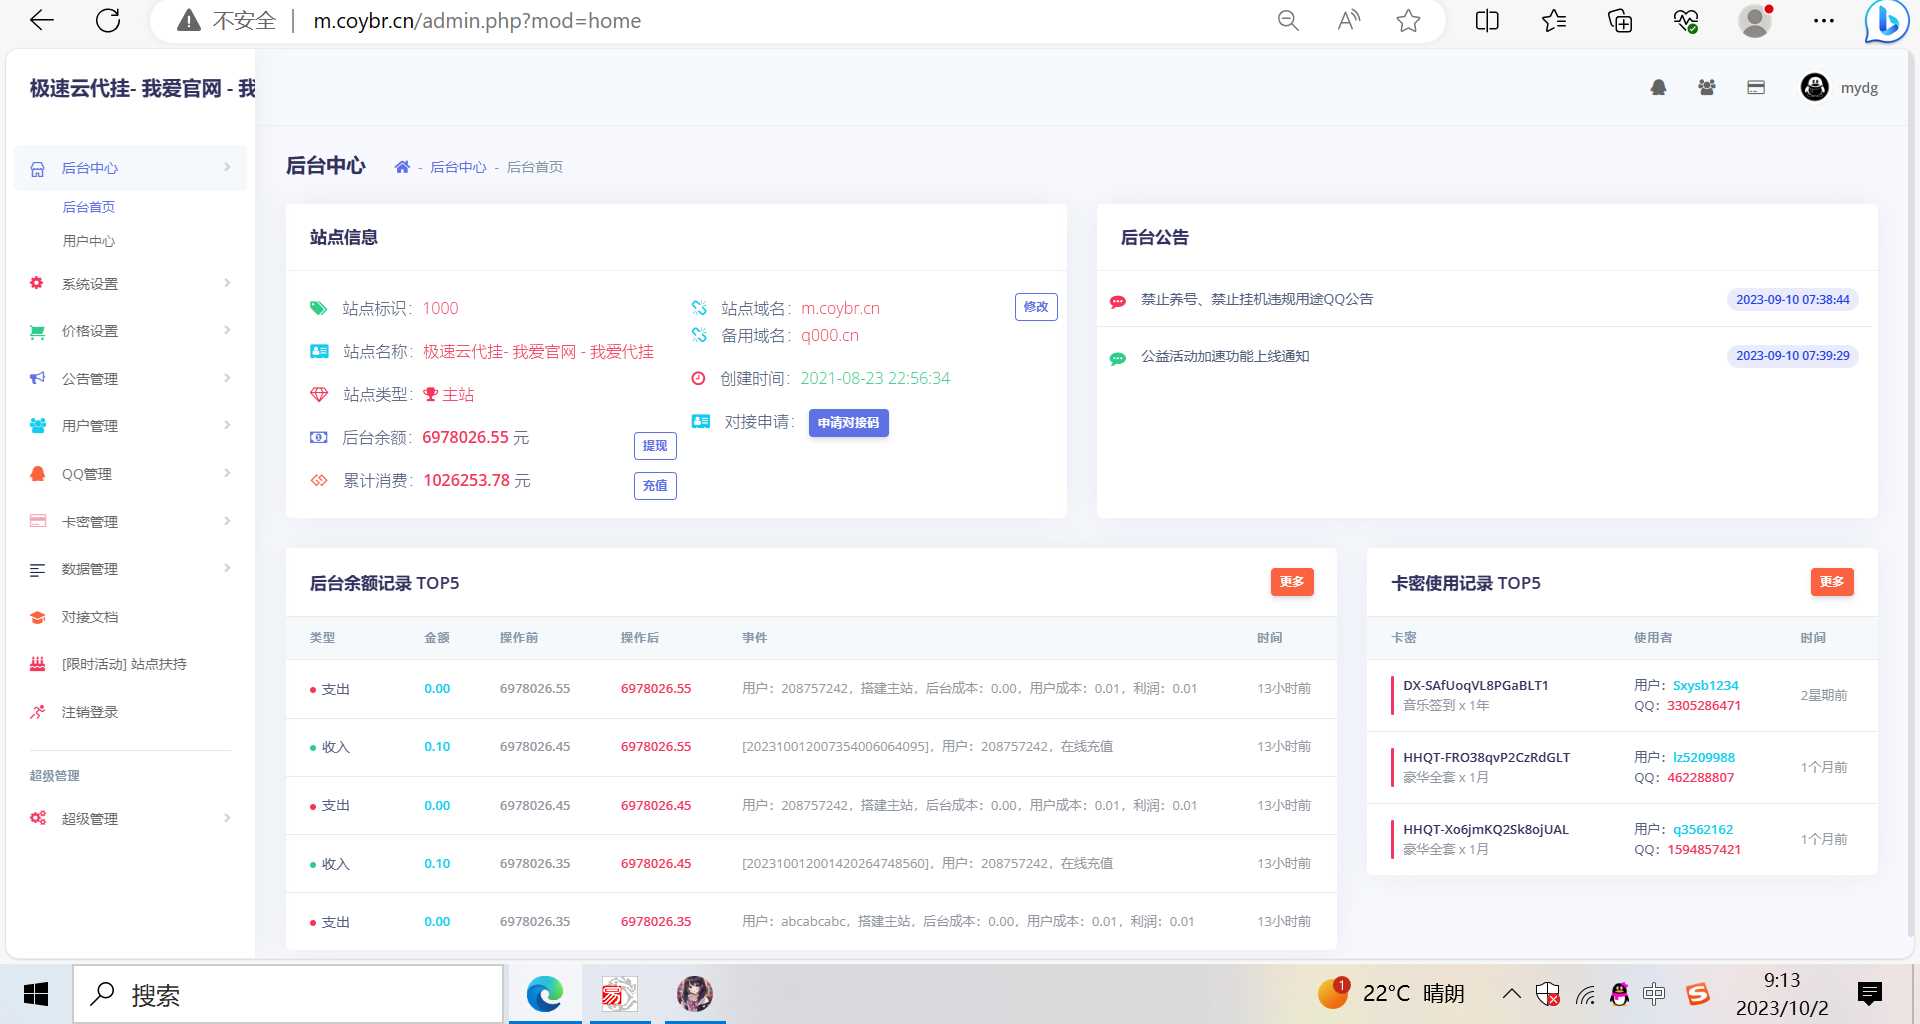Open 更多 on 卡密使用记录 TOP5
Screen dimensions: 1920x1024
click(1831, 582)
